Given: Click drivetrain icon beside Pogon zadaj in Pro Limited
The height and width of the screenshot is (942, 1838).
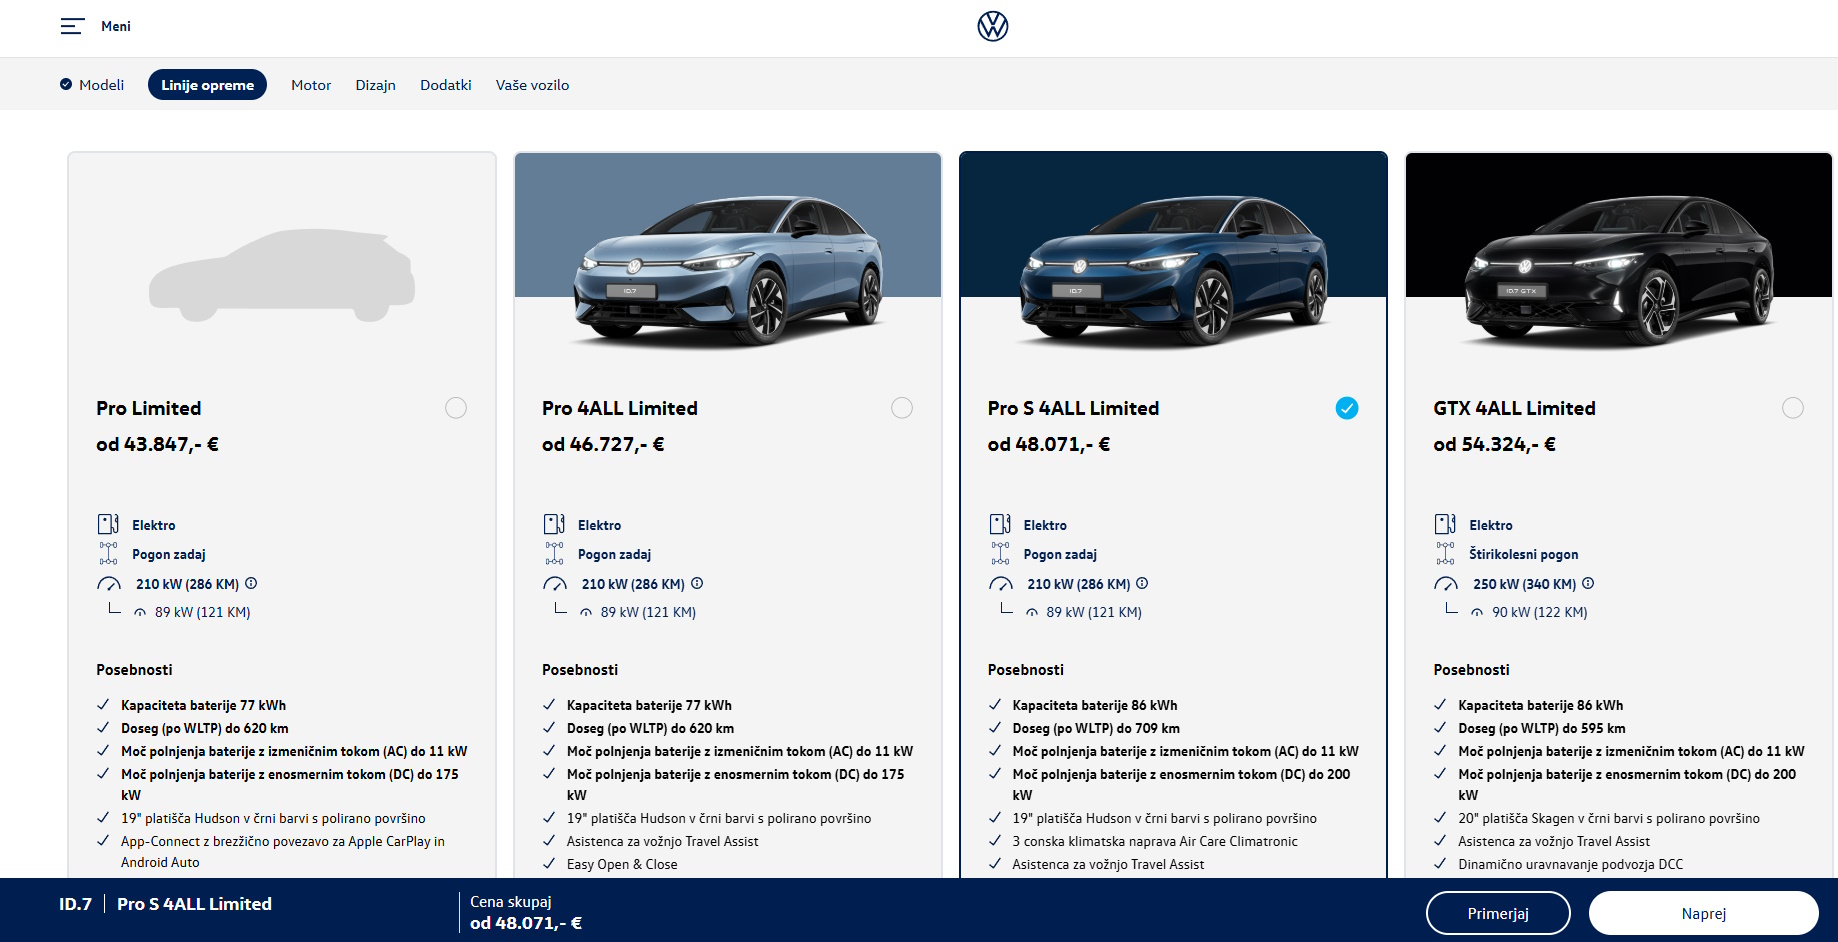Looking at the screenshot, I should tap(108, 553).
